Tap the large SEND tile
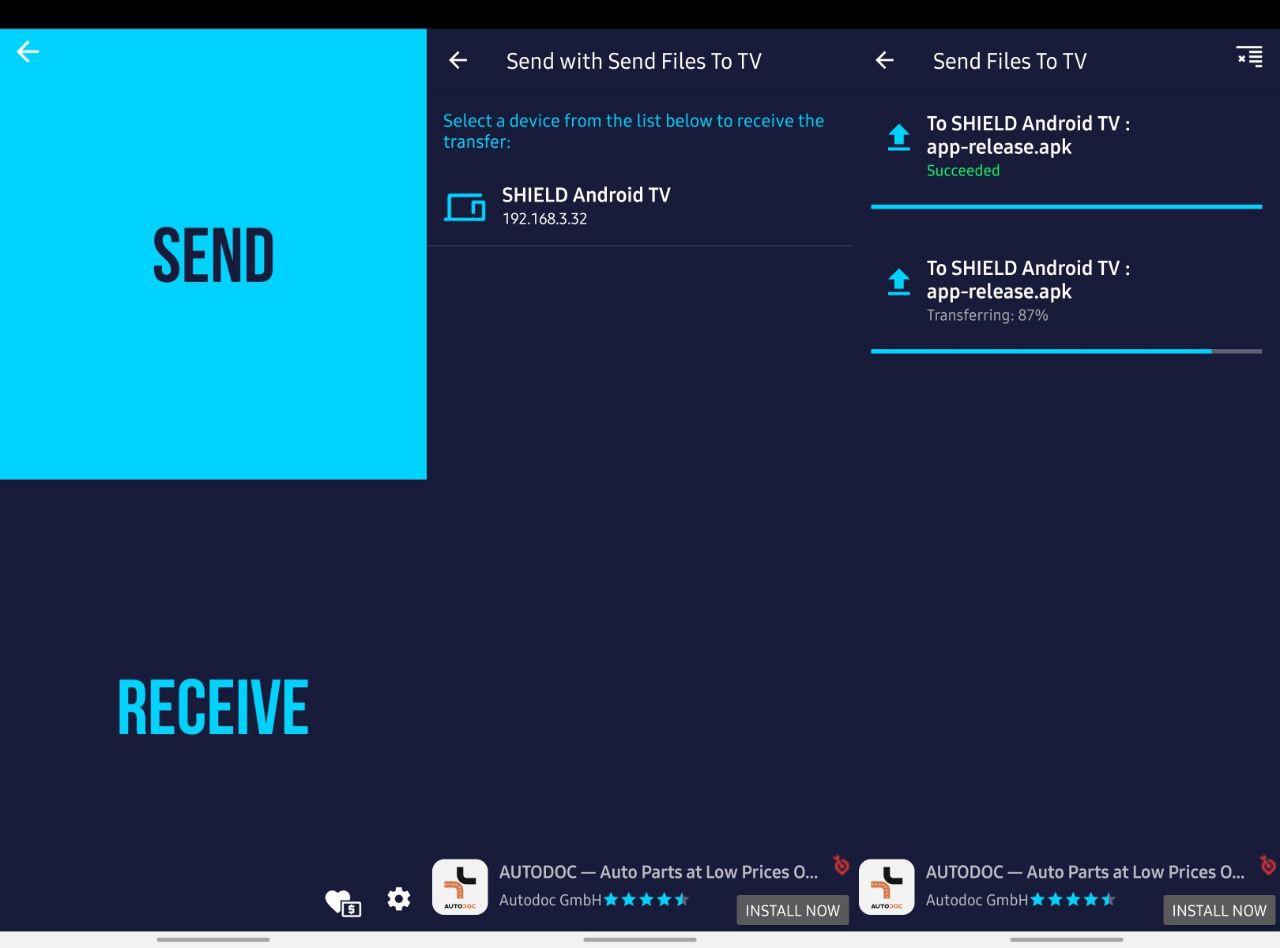 click(x=213, y=254)
